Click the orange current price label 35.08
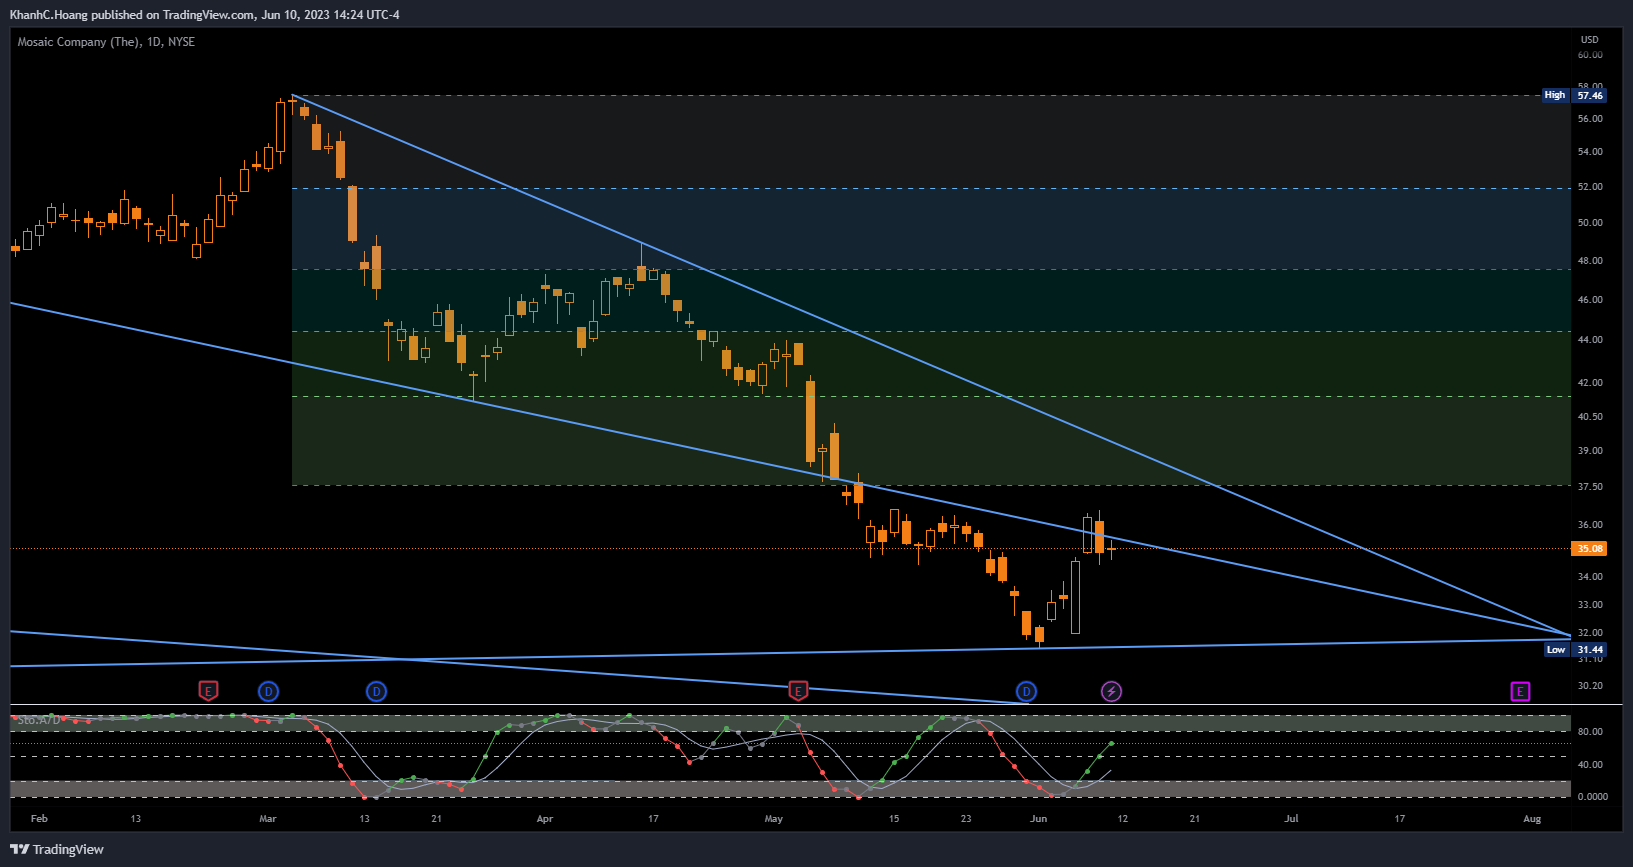 (1589, 548)
